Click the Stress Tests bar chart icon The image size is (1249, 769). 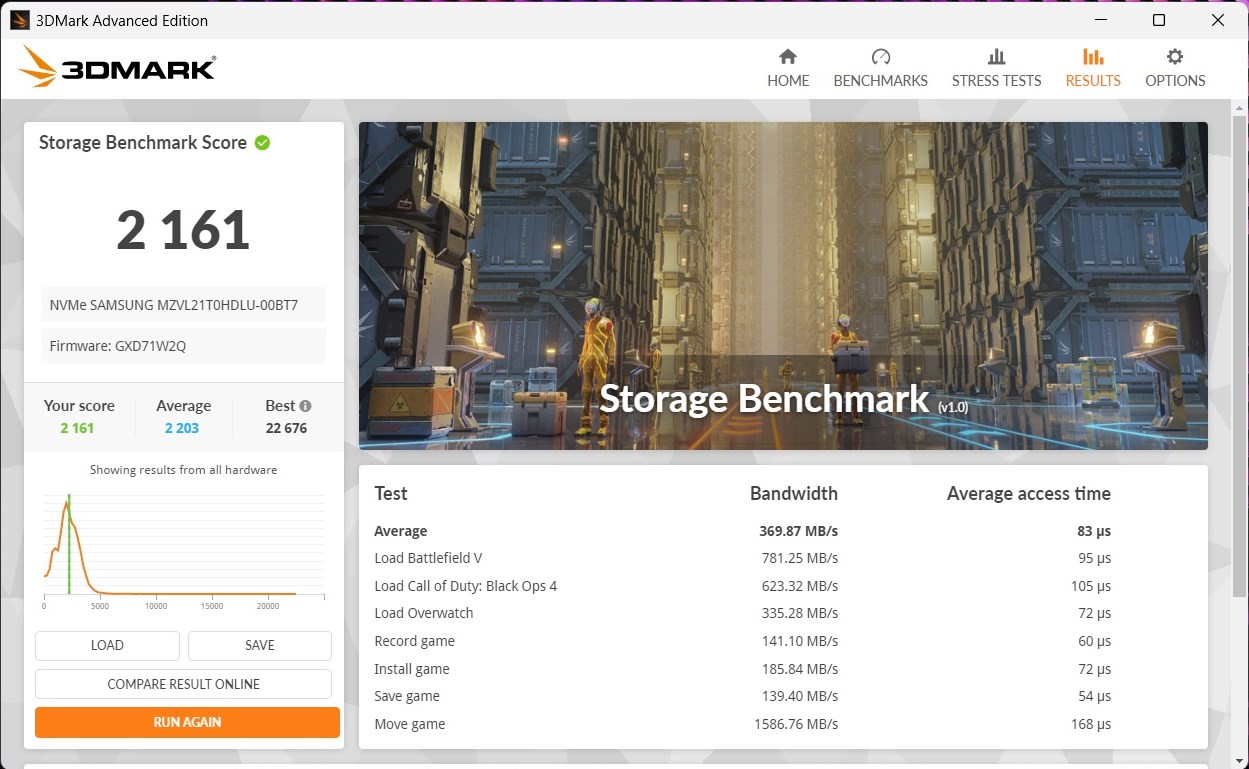click(x=996, y=57)
